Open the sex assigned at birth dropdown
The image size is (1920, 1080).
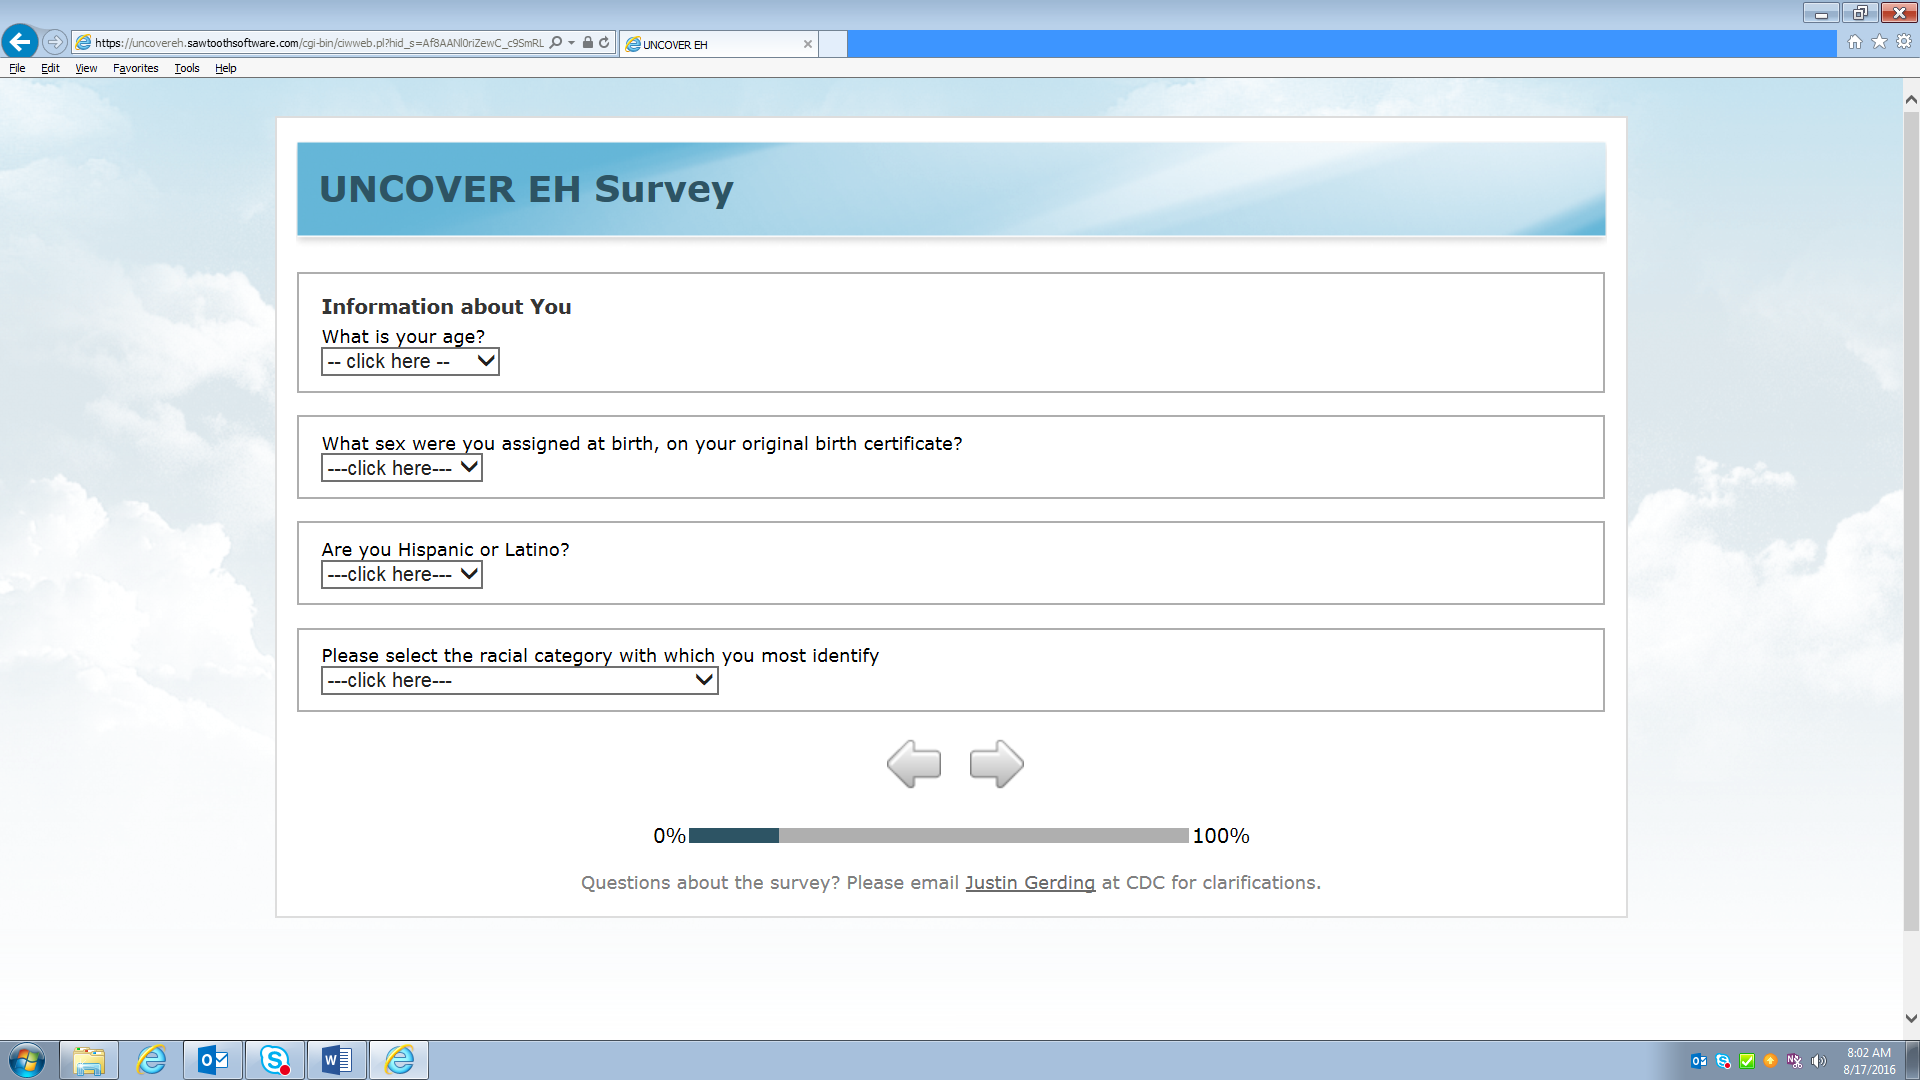(x=401, y=468)
